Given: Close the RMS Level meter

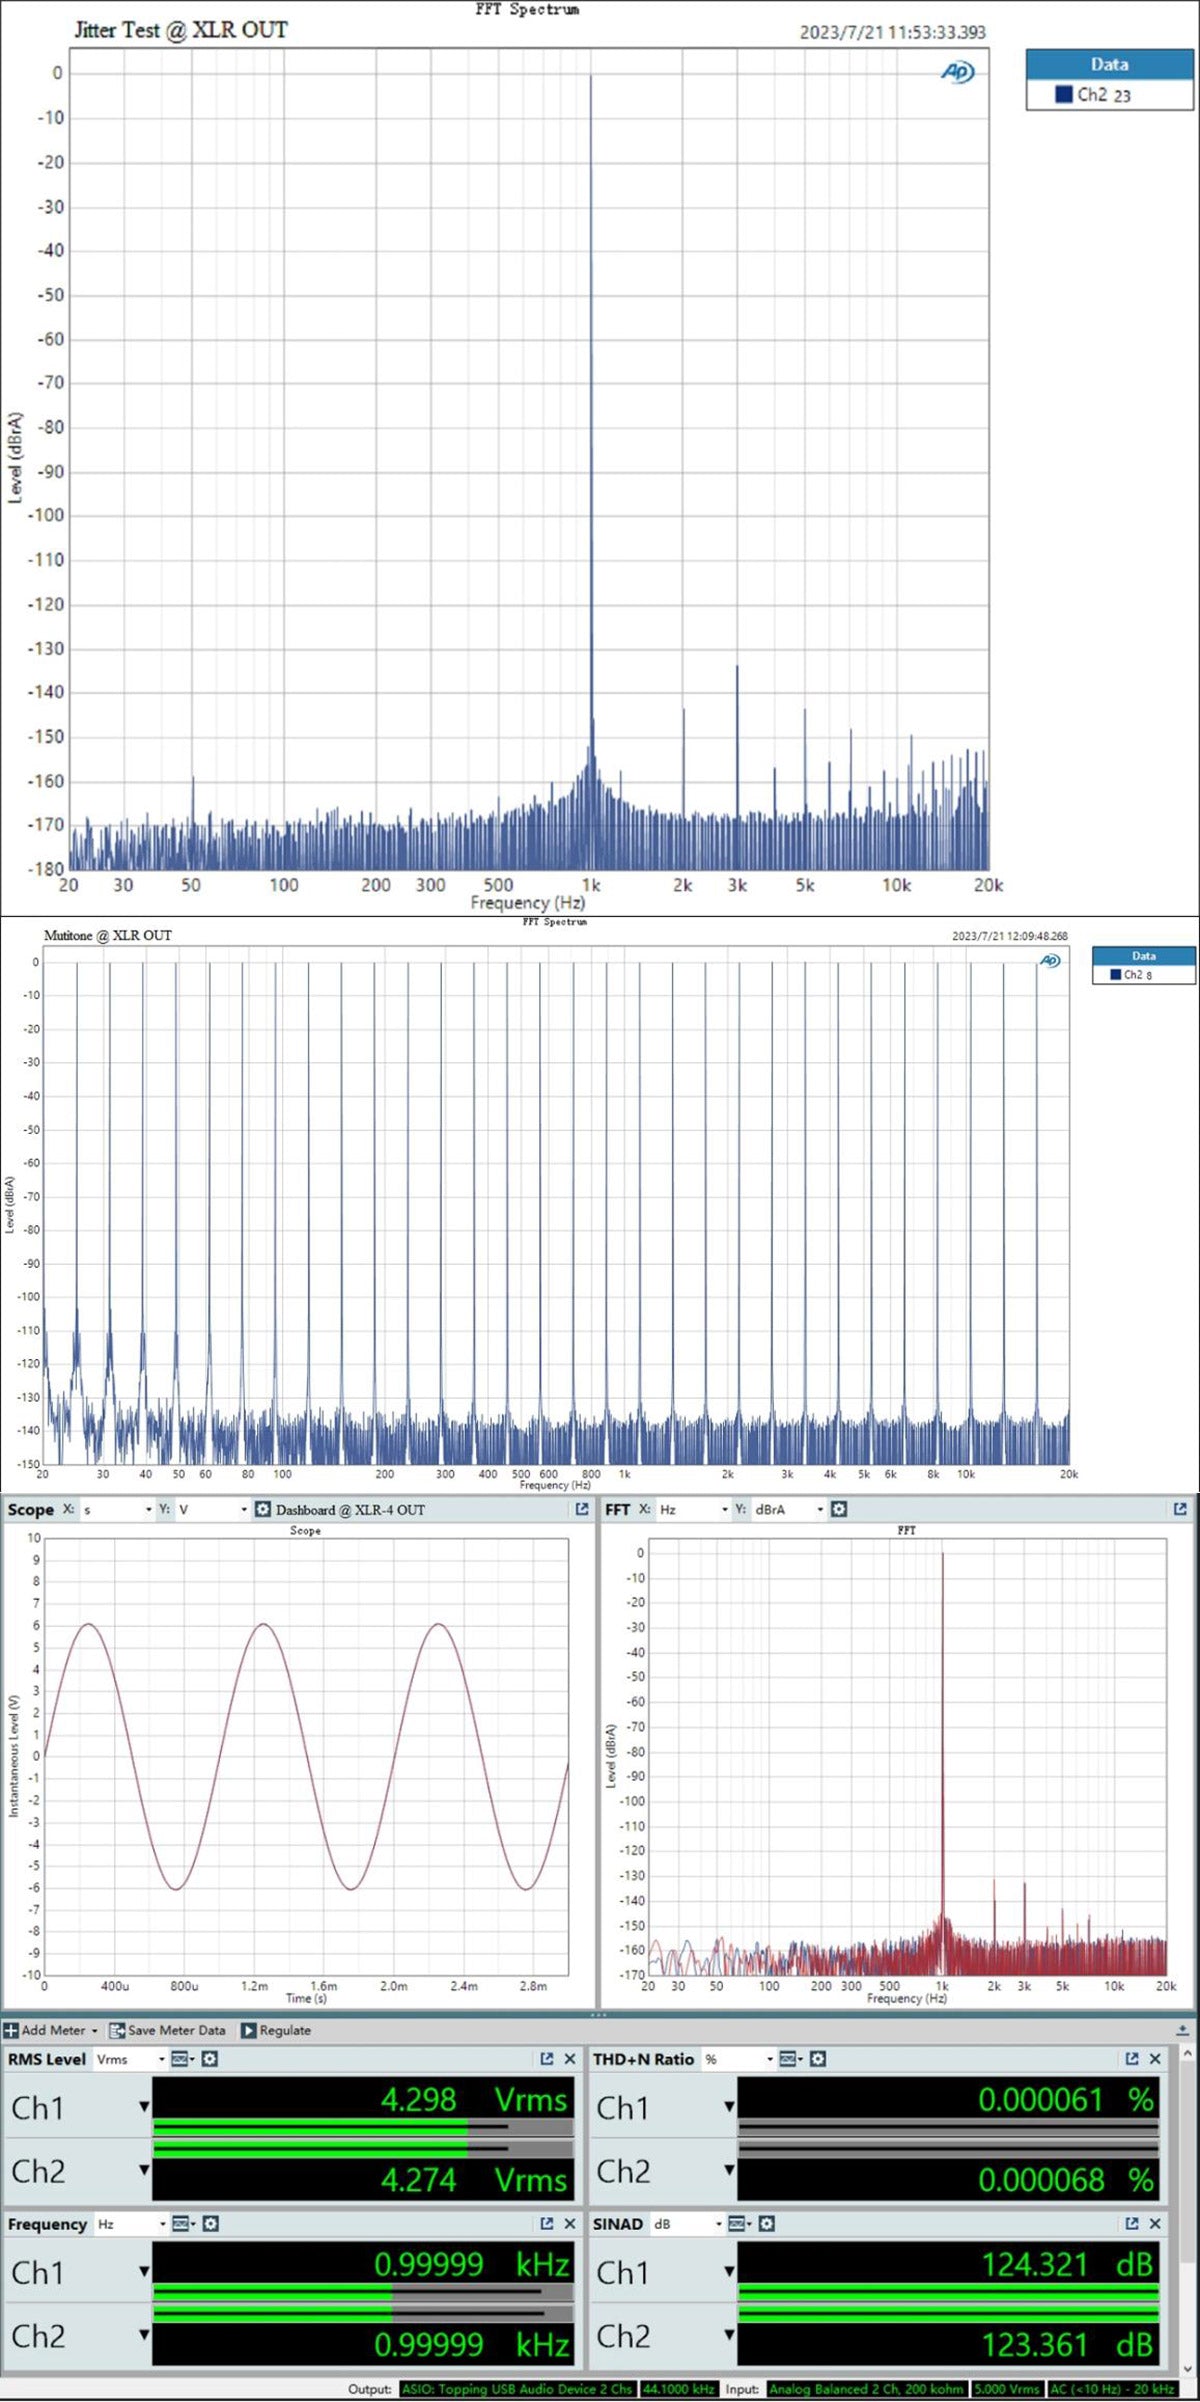Looking at the screenshot, I should pos(570,2059).
